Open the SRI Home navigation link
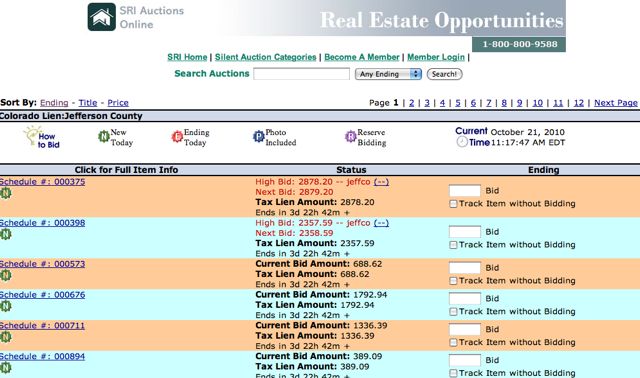Image resolution: width=640 pixels, height=378 pixels. pos(187,57)
